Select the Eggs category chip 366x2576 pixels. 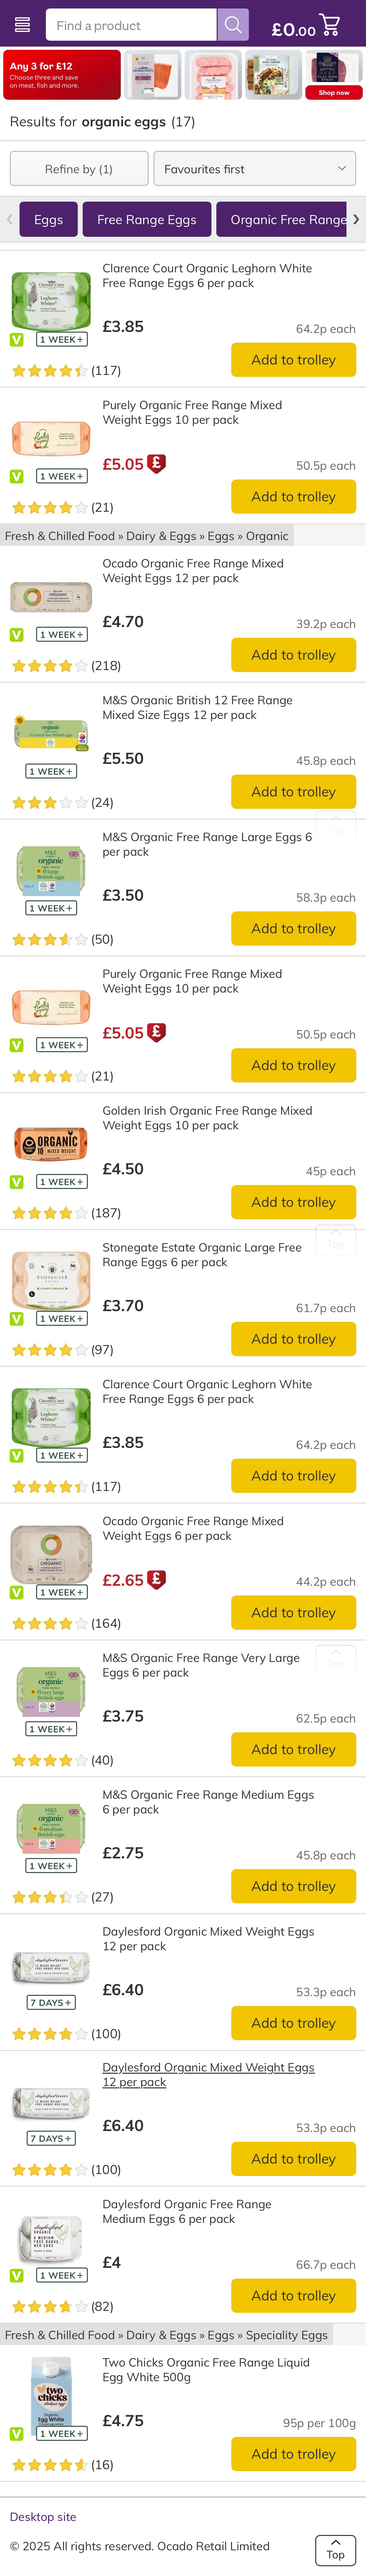(x=48, y=220)
